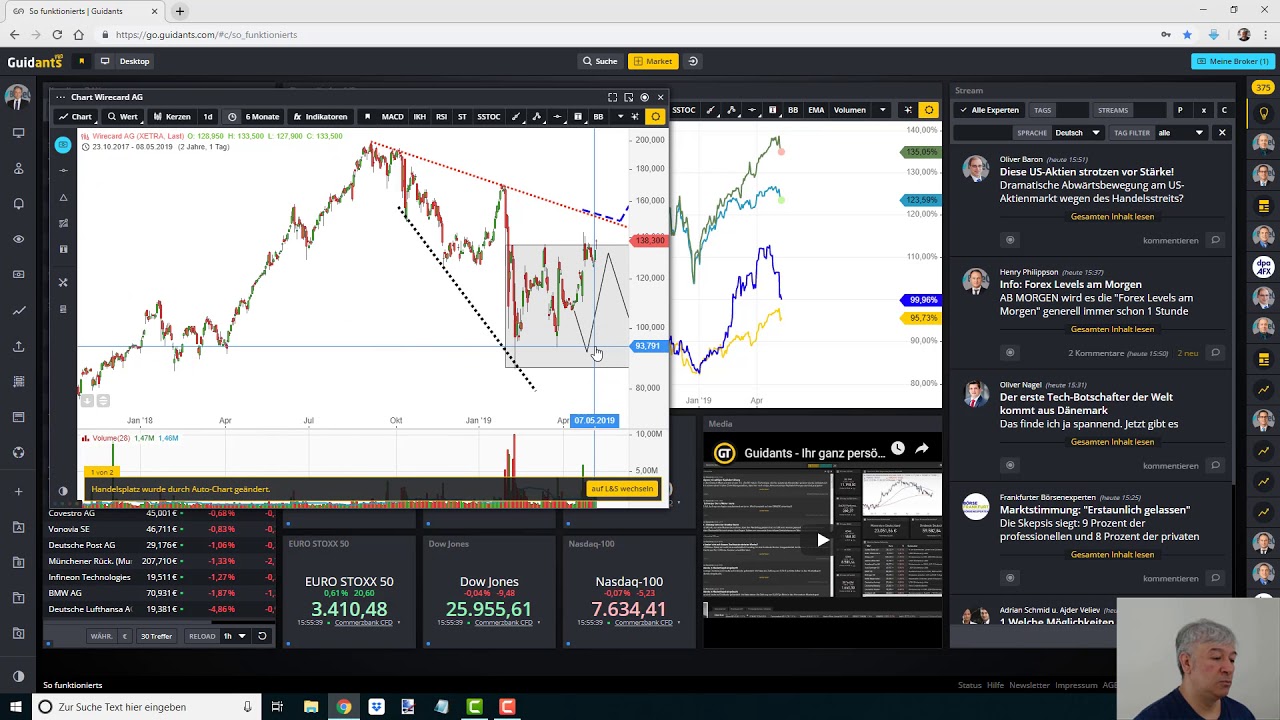Image resolution: width=1280 pixels, height=720 pixels.
Task: Open the chart drawing brush tool
Action: click(x=516, y=117)
